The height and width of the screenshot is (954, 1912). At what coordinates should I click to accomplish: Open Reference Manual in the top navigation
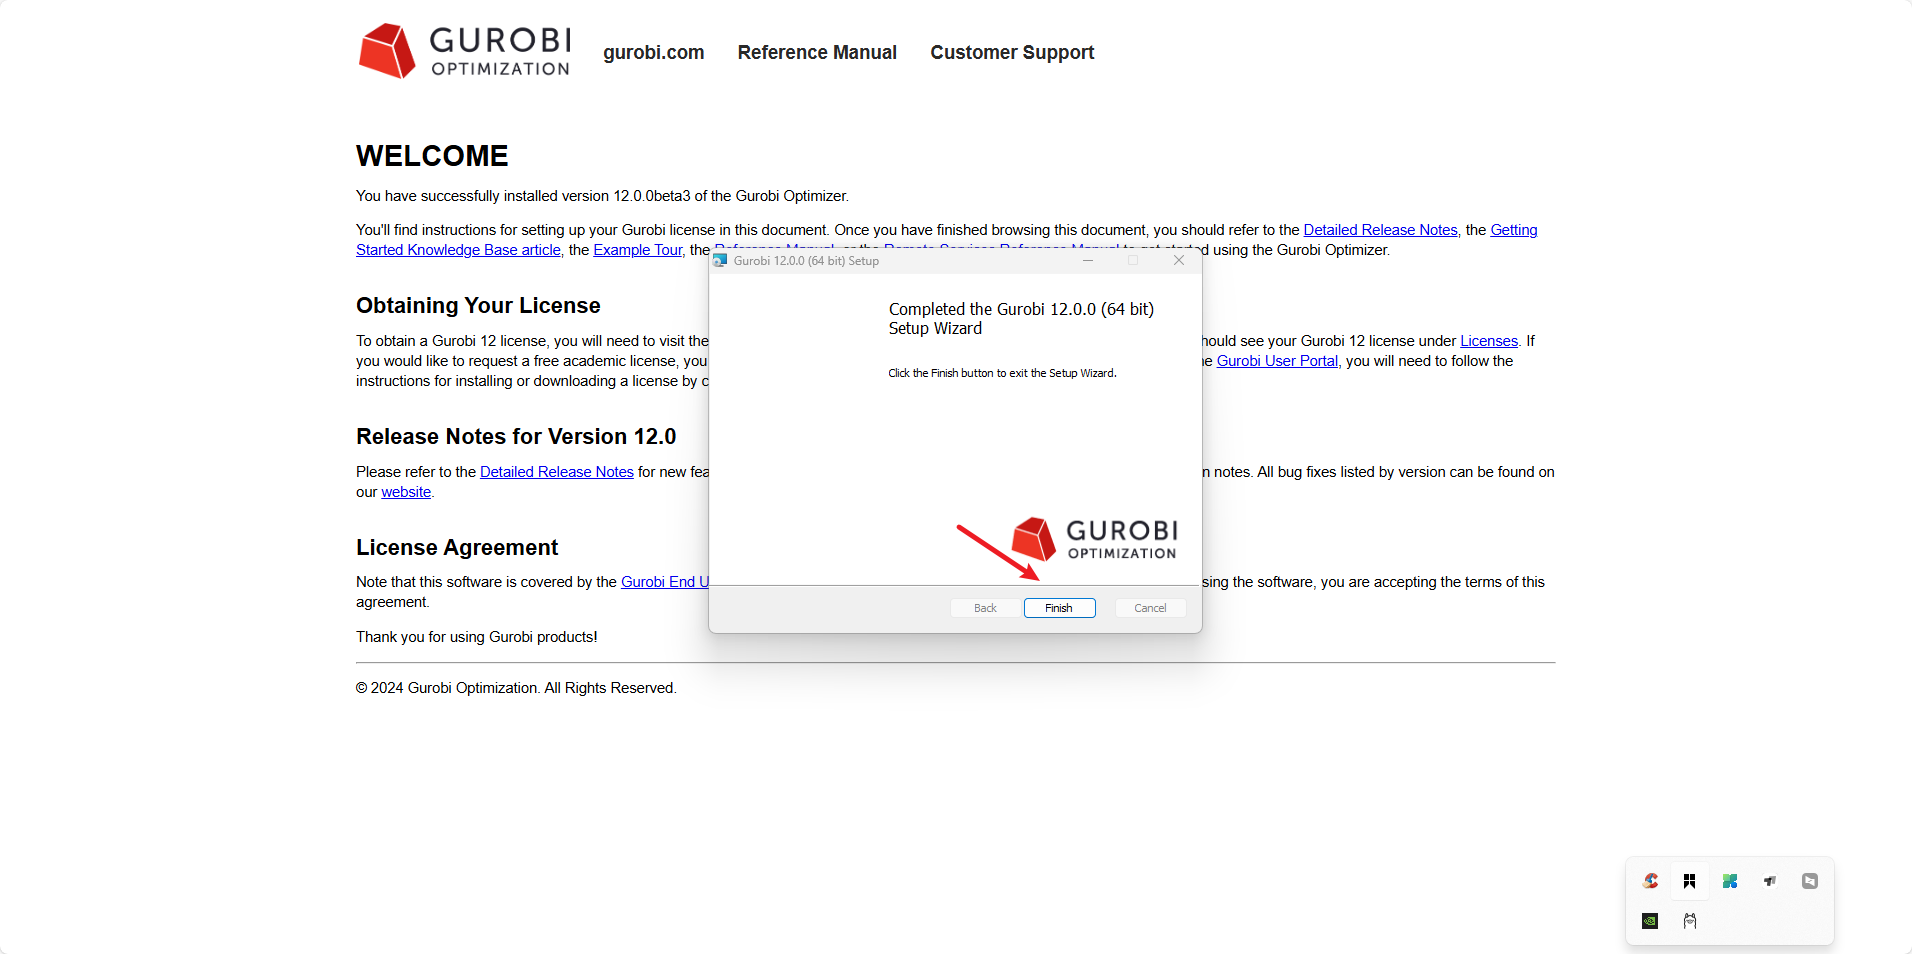coord(817,52)
